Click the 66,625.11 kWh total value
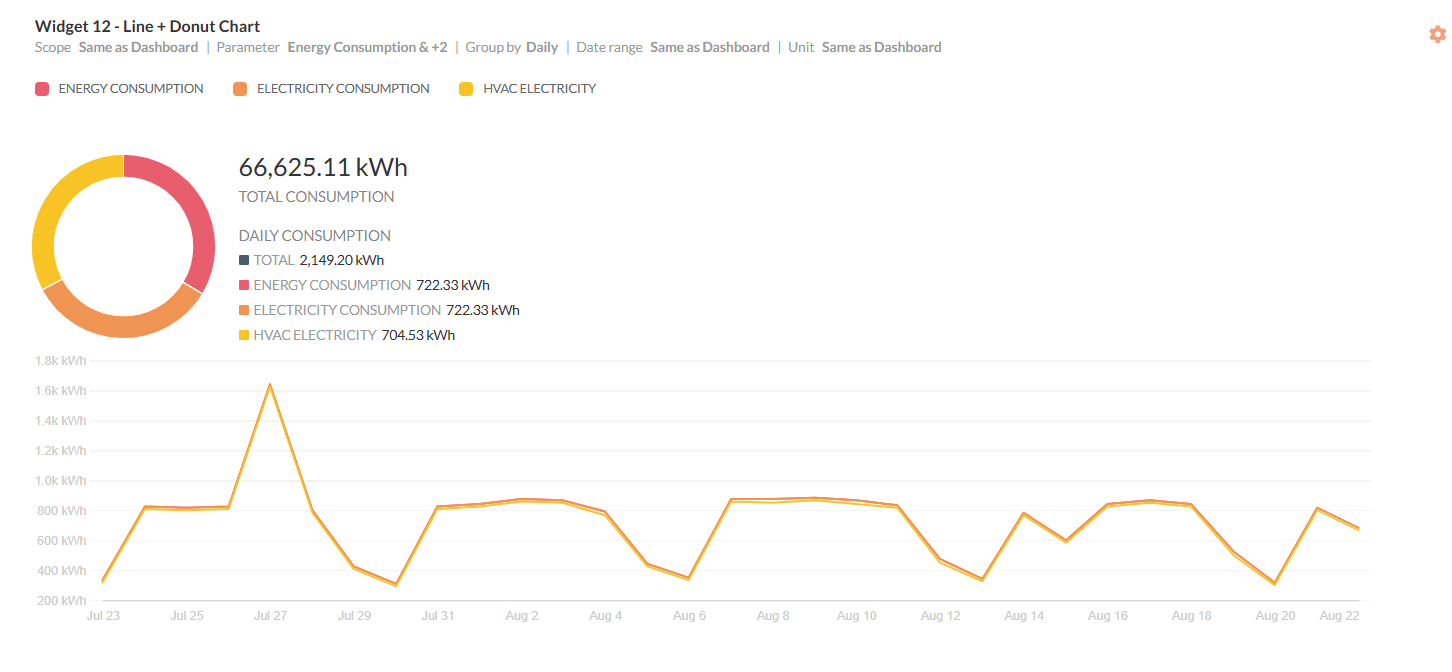Screen dimensions: 1452x672 tap(323, 167)
